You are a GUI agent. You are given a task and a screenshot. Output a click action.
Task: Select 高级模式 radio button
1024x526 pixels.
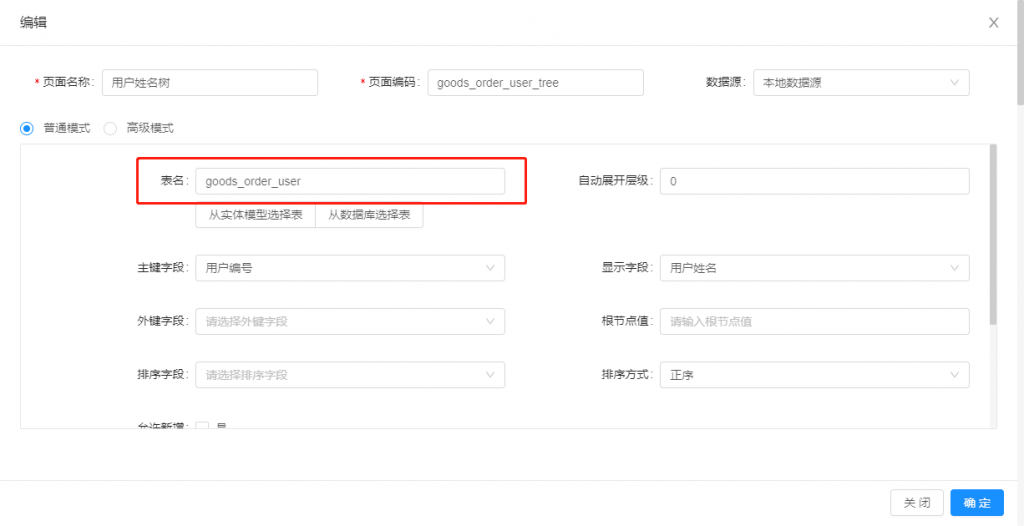111,128
